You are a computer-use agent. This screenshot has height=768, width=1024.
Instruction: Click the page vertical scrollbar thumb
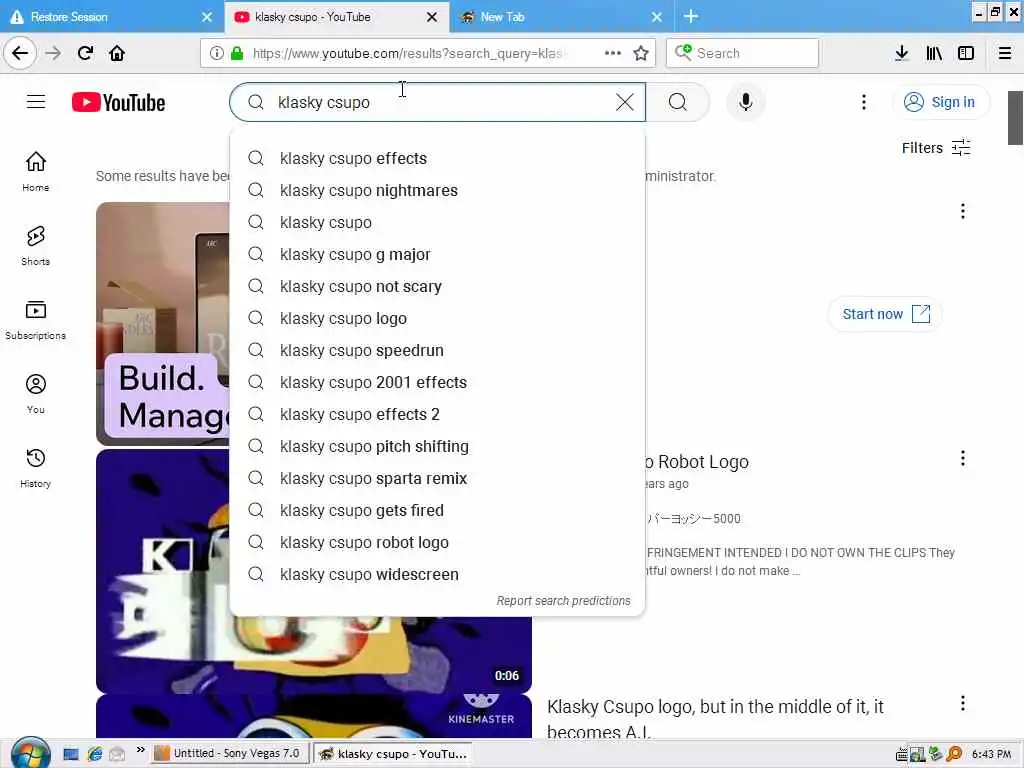pos(1016,118)
